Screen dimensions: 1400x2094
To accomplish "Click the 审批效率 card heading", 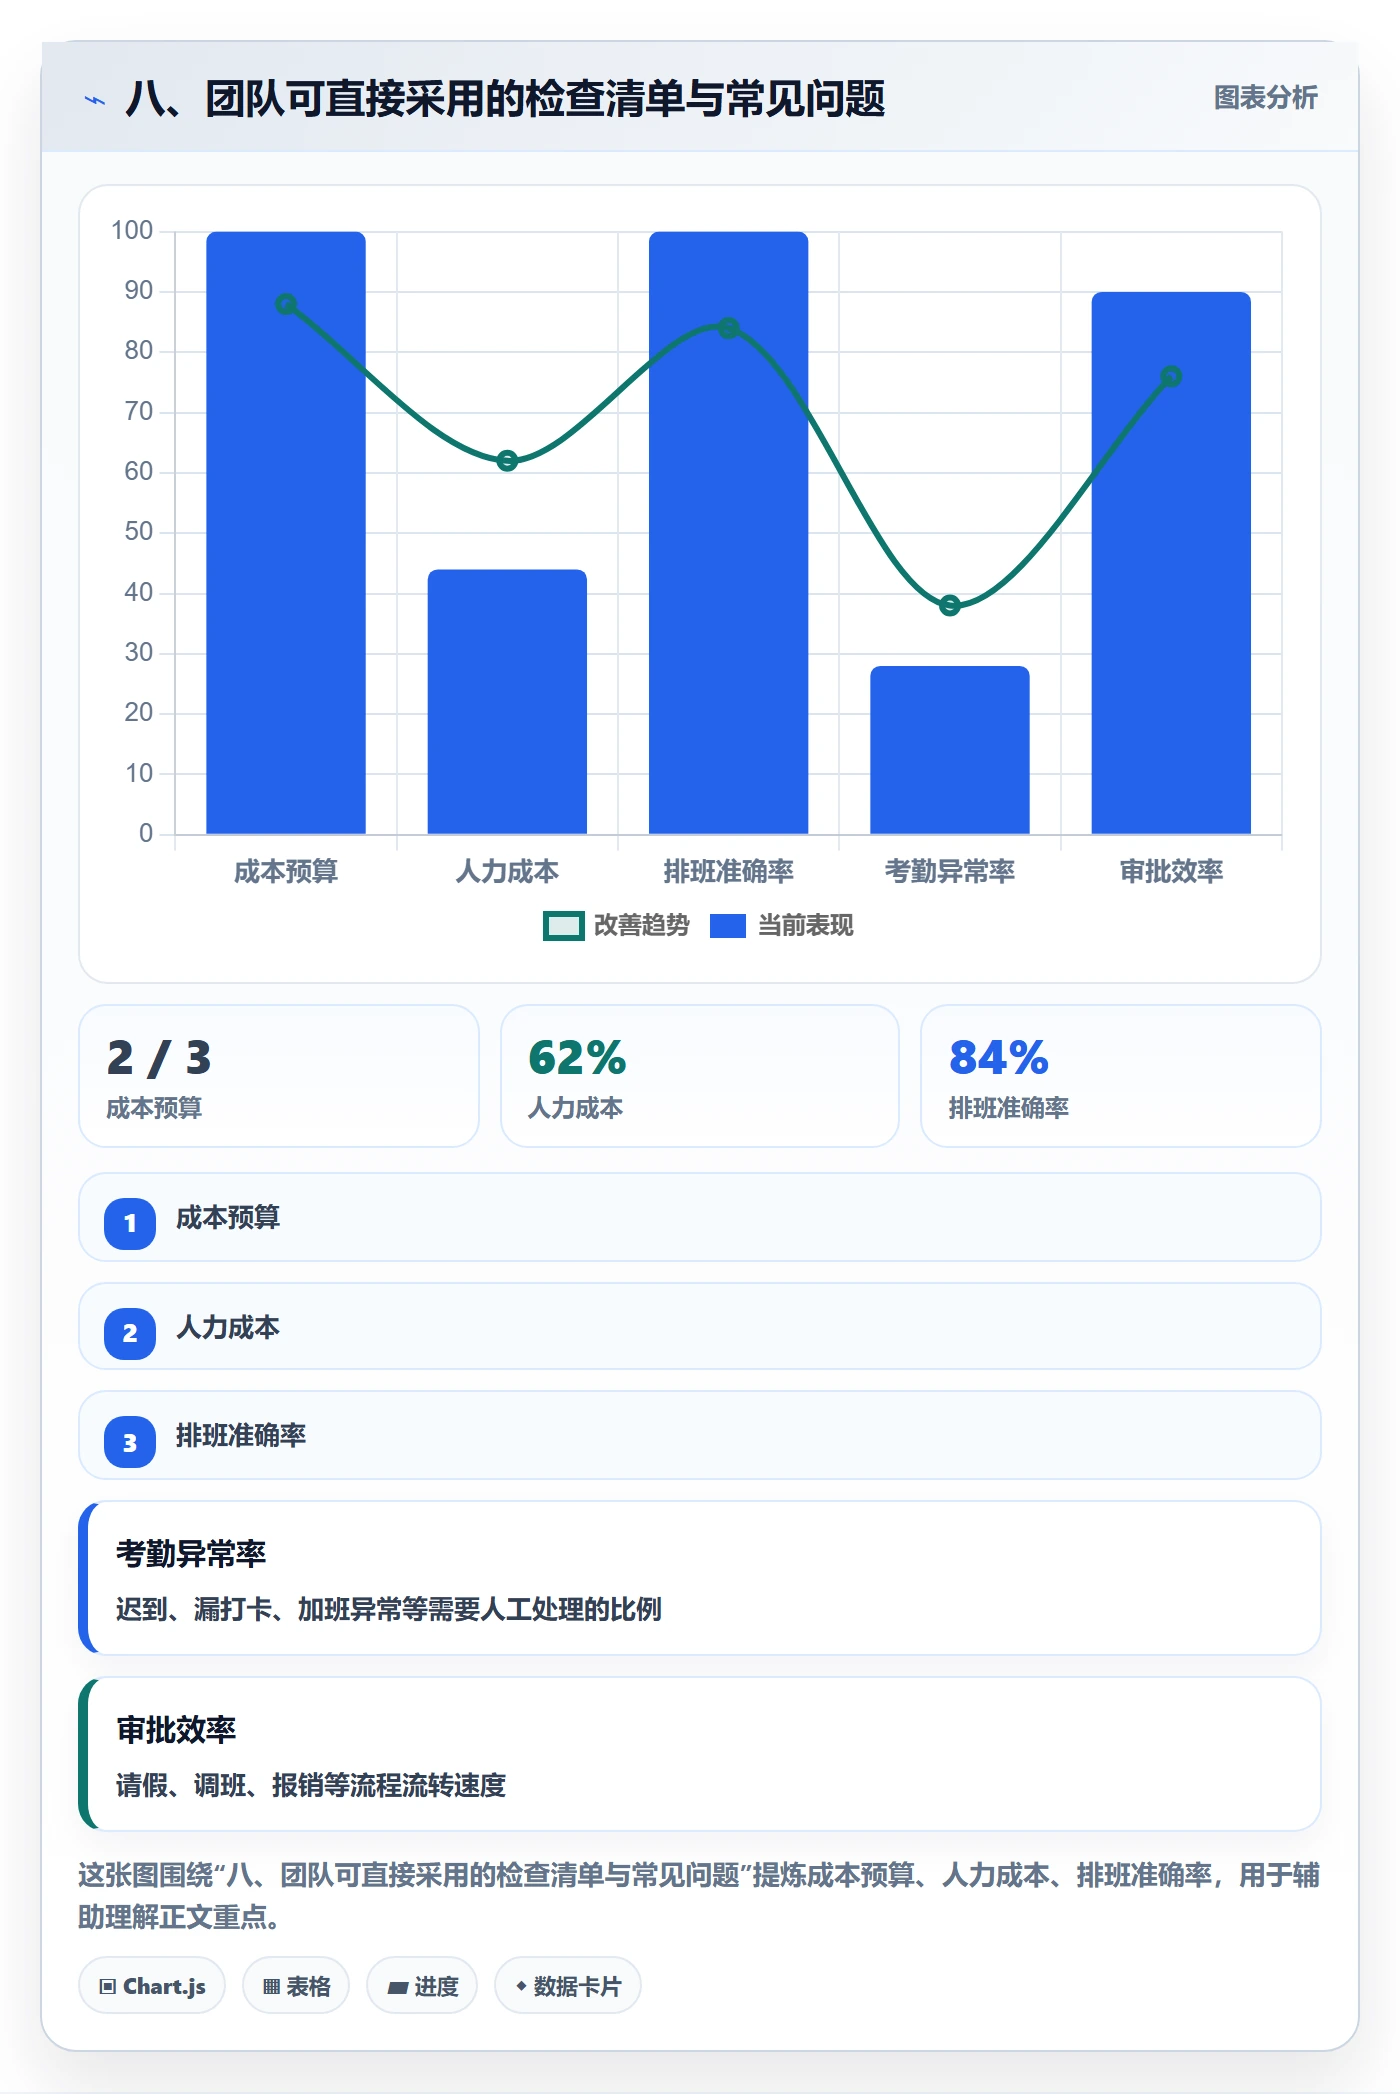I will (x=176, y=1730).
